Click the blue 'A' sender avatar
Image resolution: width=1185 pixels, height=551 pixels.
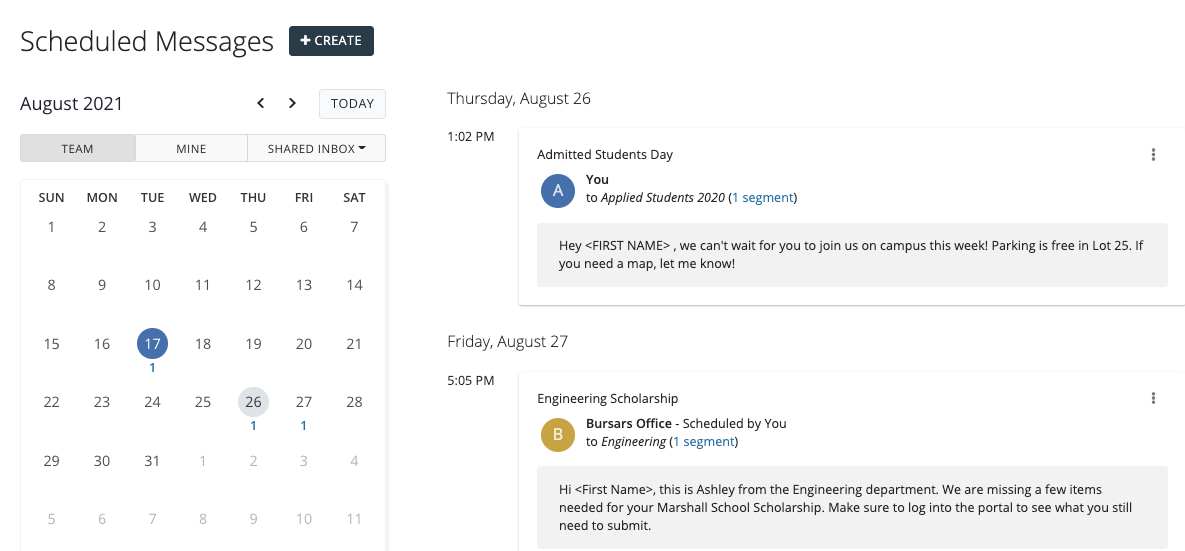click(557, 190)
